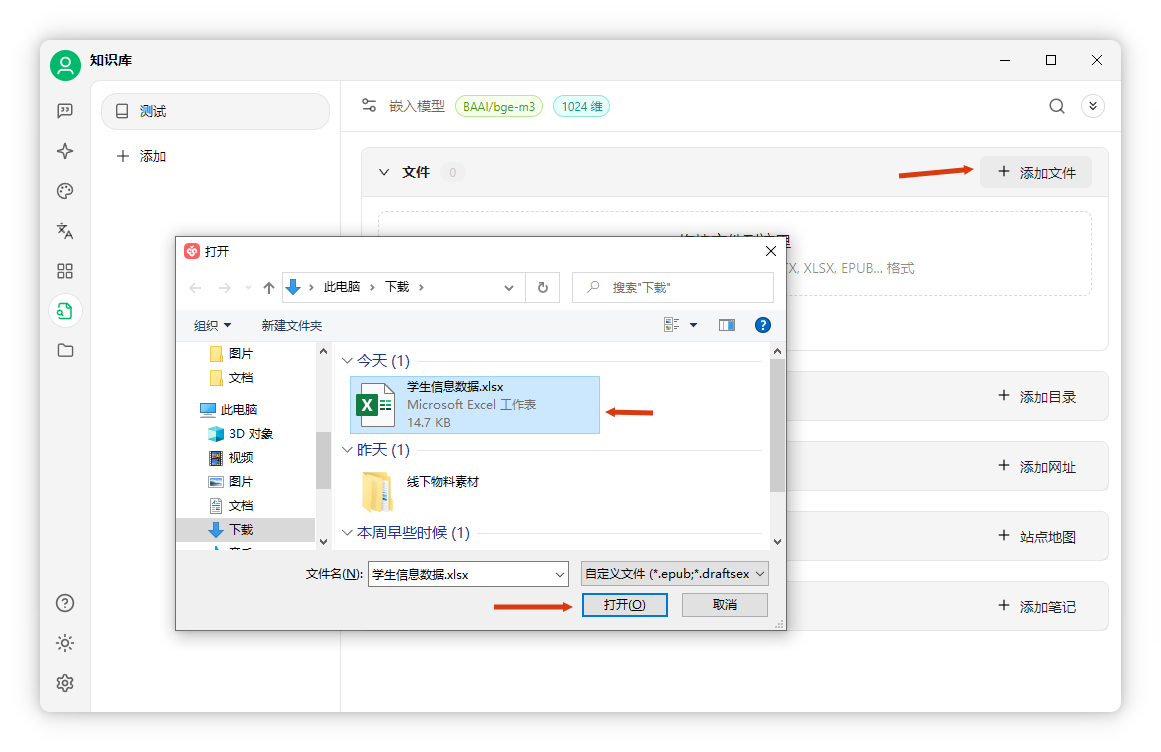Expand the address bar history dropdown
The image size is (1161, 752).
[509, 288]
